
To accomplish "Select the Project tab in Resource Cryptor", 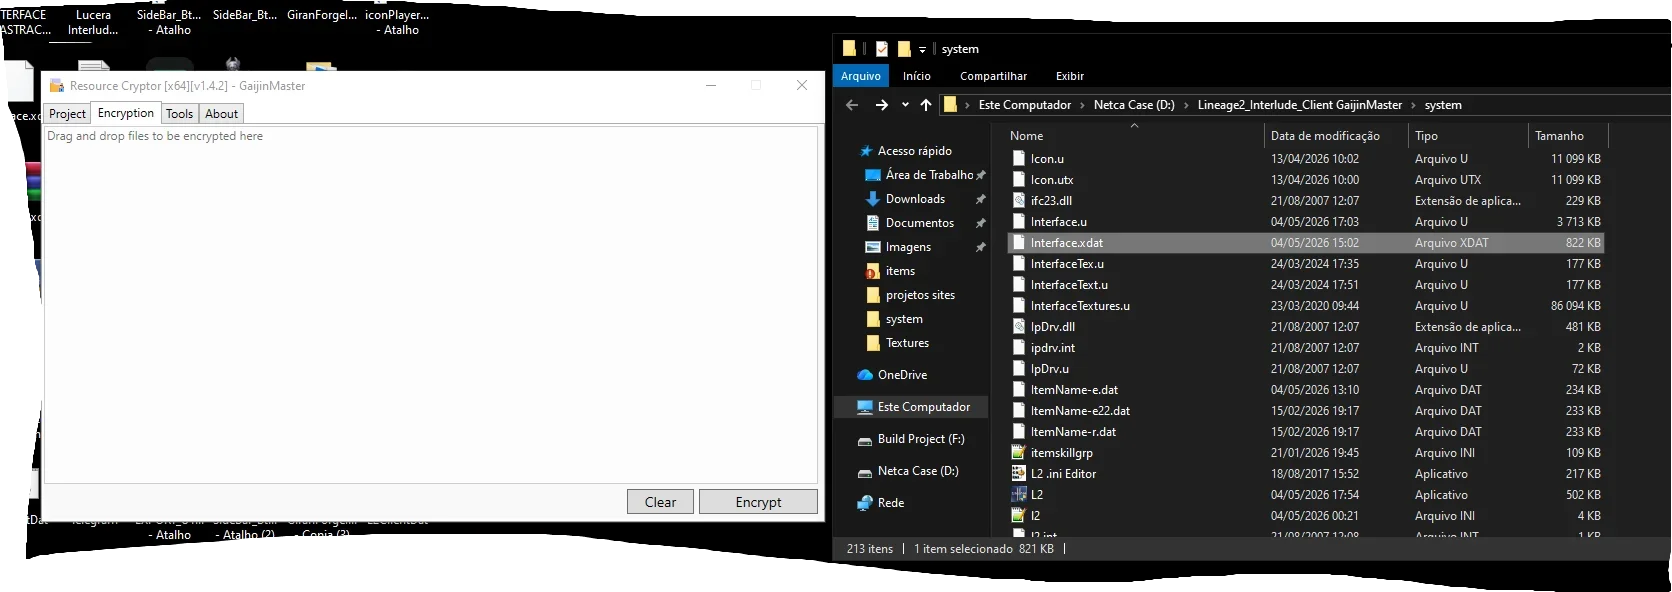I will pyautogui.click(x=68, y=114).
